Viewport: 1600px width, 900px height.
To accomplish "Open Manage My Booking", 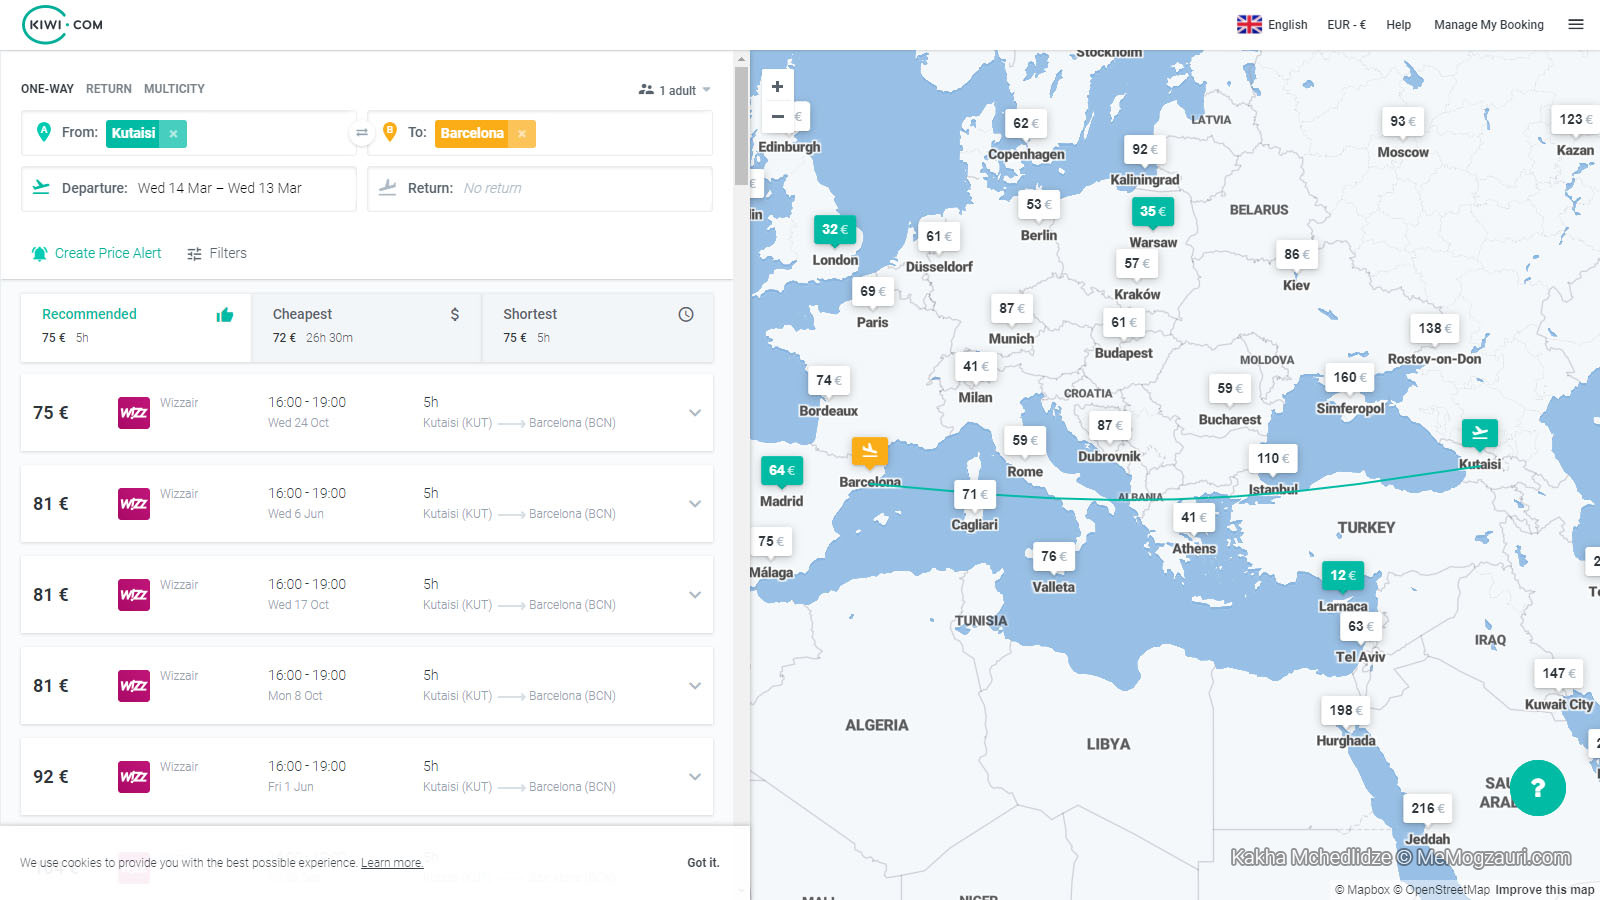I will click(x=1488, y=25).
